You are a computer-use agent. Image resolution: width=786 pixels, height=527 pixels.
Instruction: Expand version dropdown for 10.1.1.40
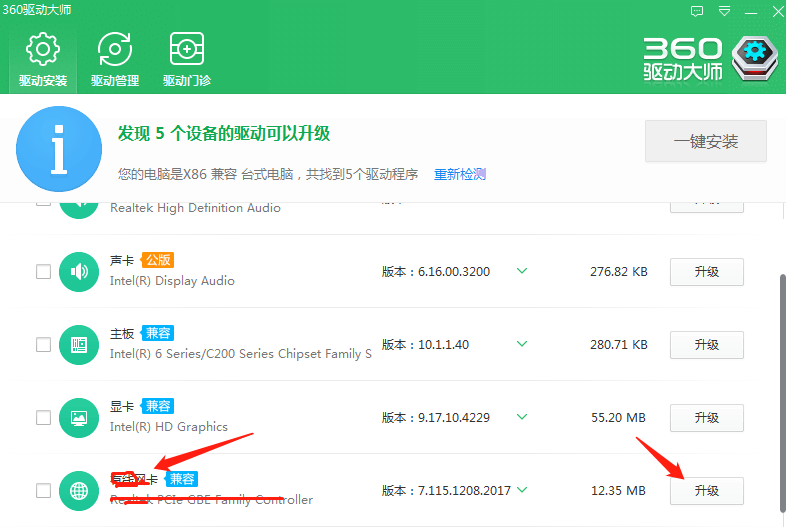[x=522, y=344]
